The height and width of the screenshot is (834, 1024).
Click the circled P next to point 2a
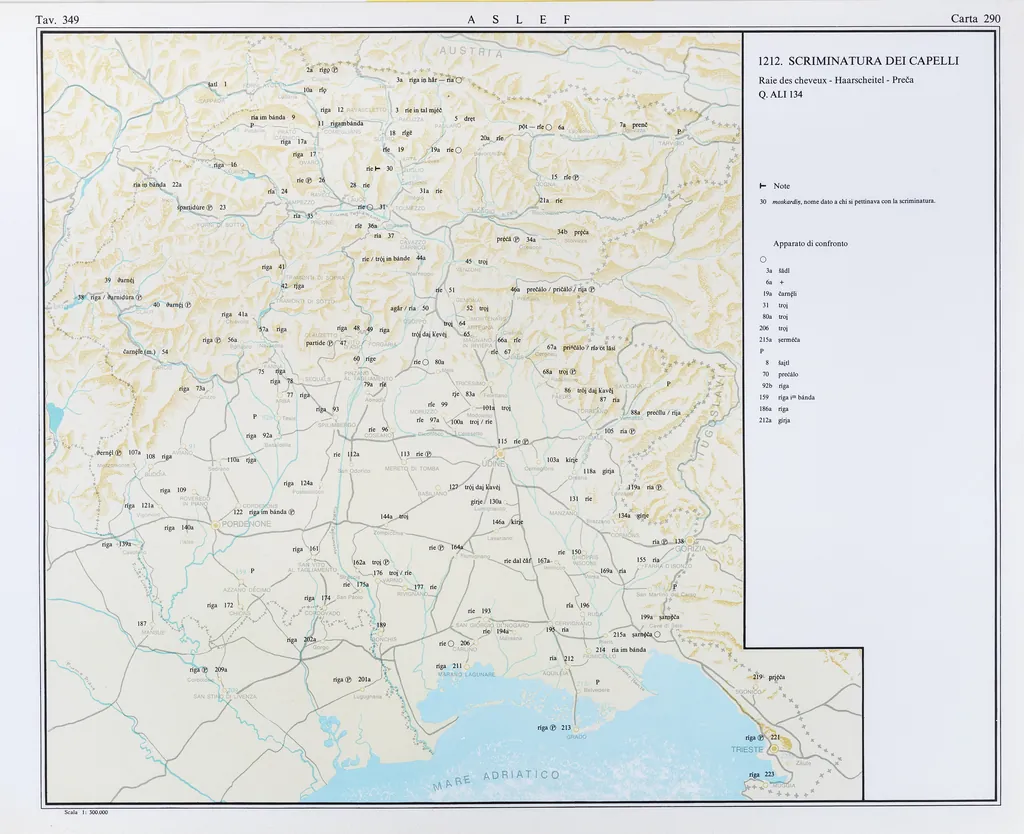pos(335,70)
